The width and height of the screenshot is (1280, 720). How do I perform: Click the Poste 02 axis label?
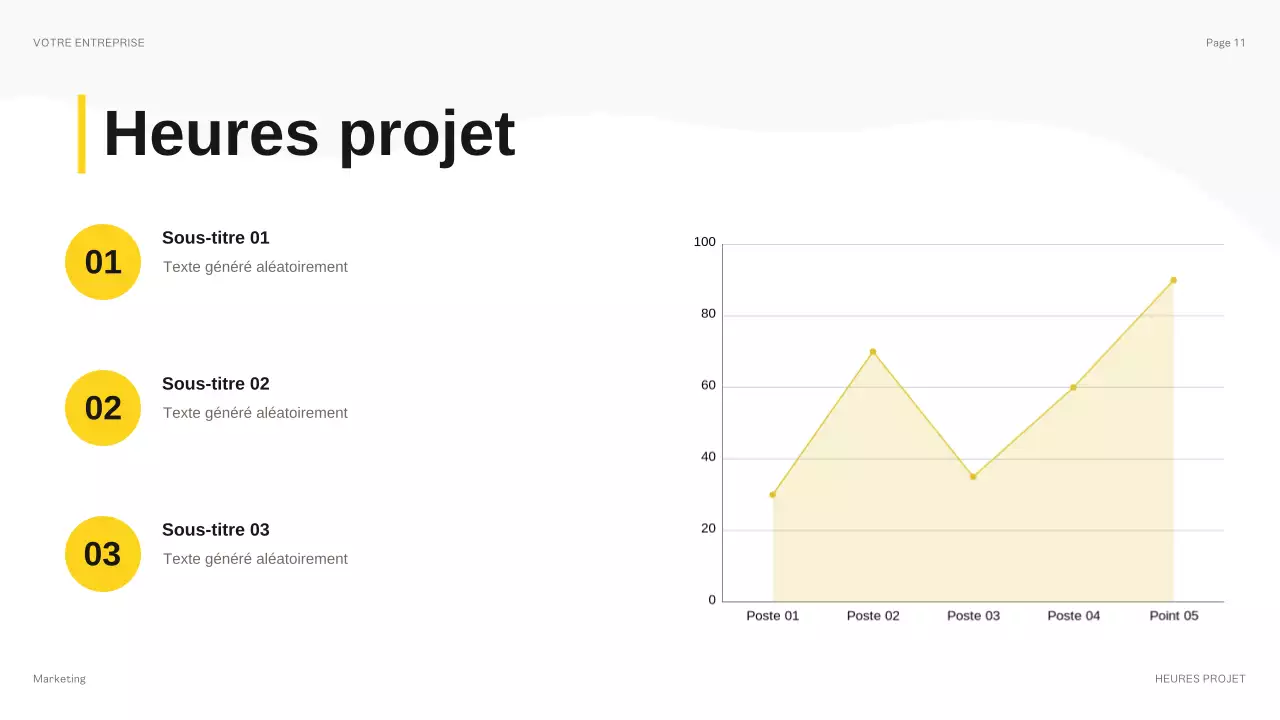873,615
